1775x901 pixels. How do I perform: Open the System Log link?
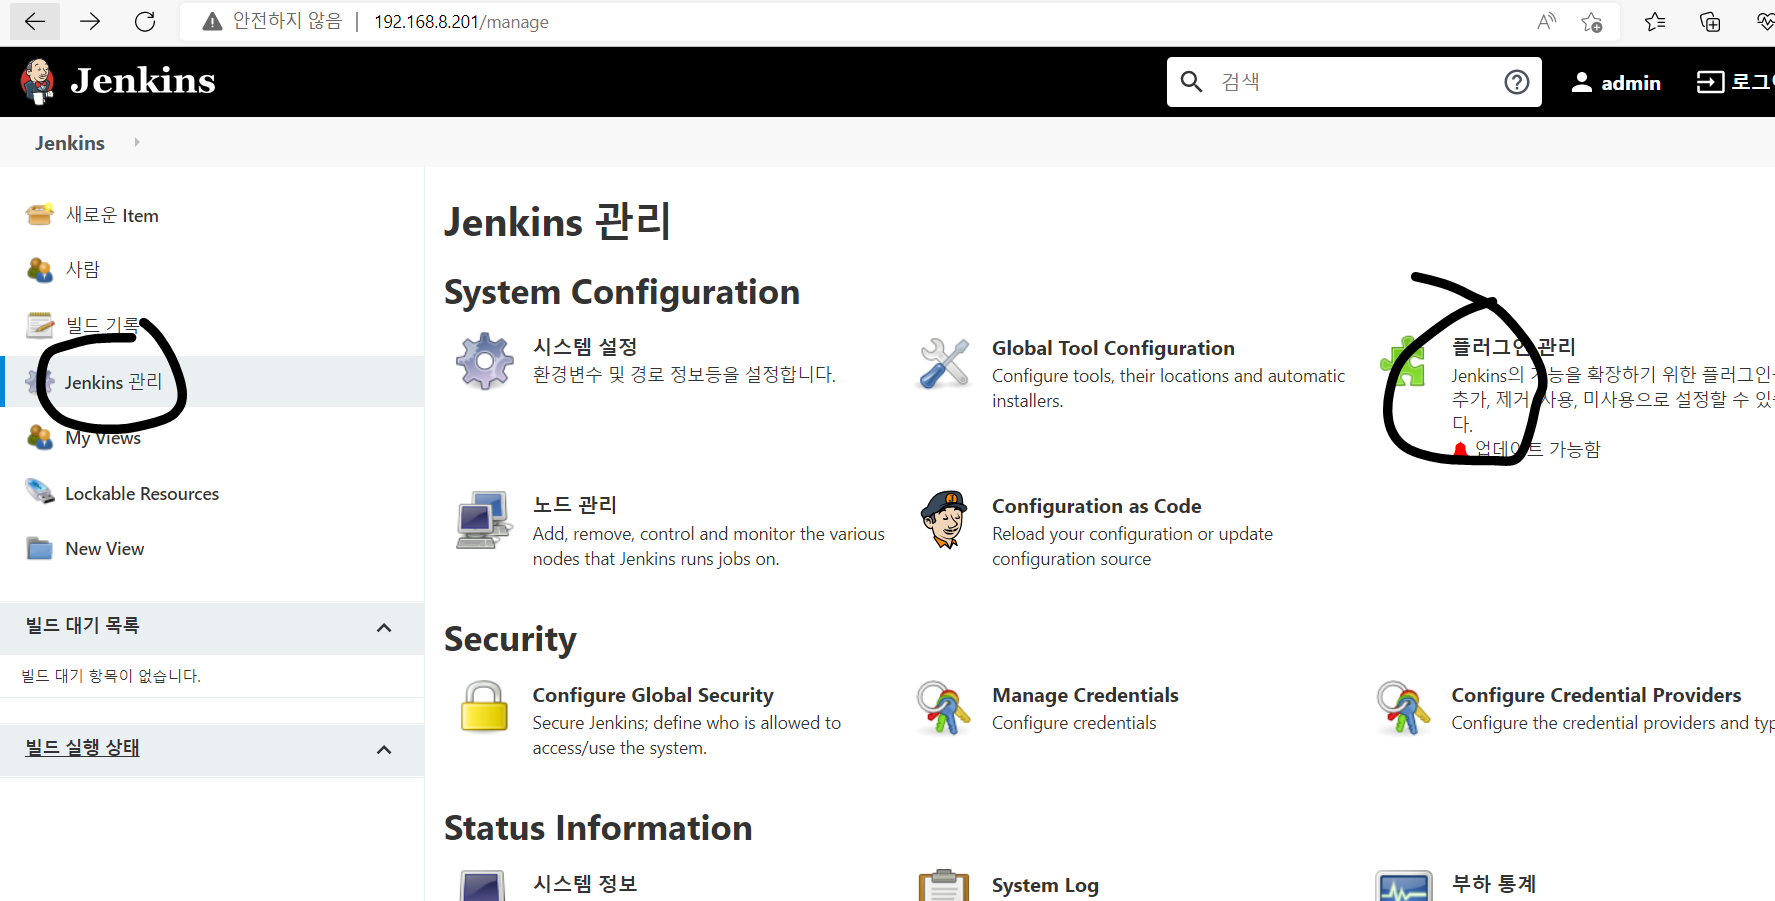pos(1045,885)
